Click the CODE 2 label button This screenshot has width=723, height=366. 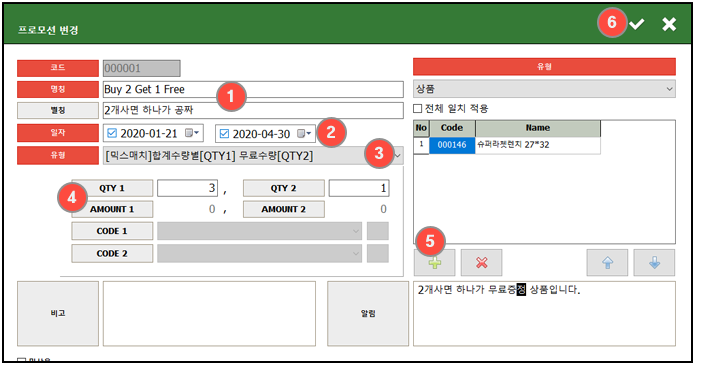point(112,254)
